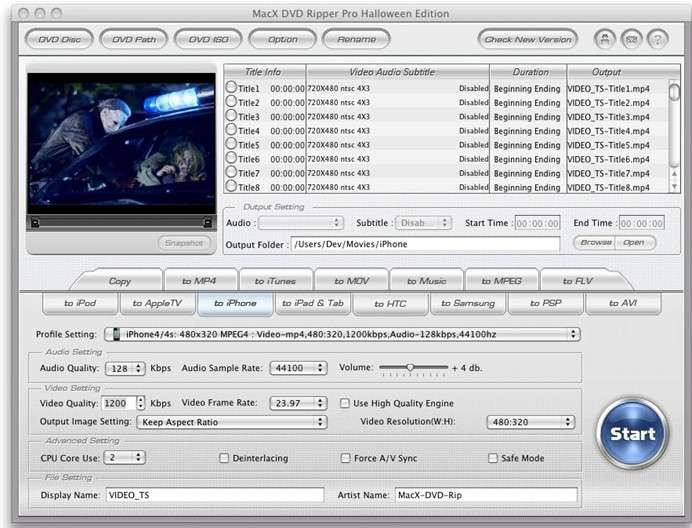The height and width of the screenshot is (528, 692).
Task: Open the Audio Quality dropdown
Action: coord(125,368)
